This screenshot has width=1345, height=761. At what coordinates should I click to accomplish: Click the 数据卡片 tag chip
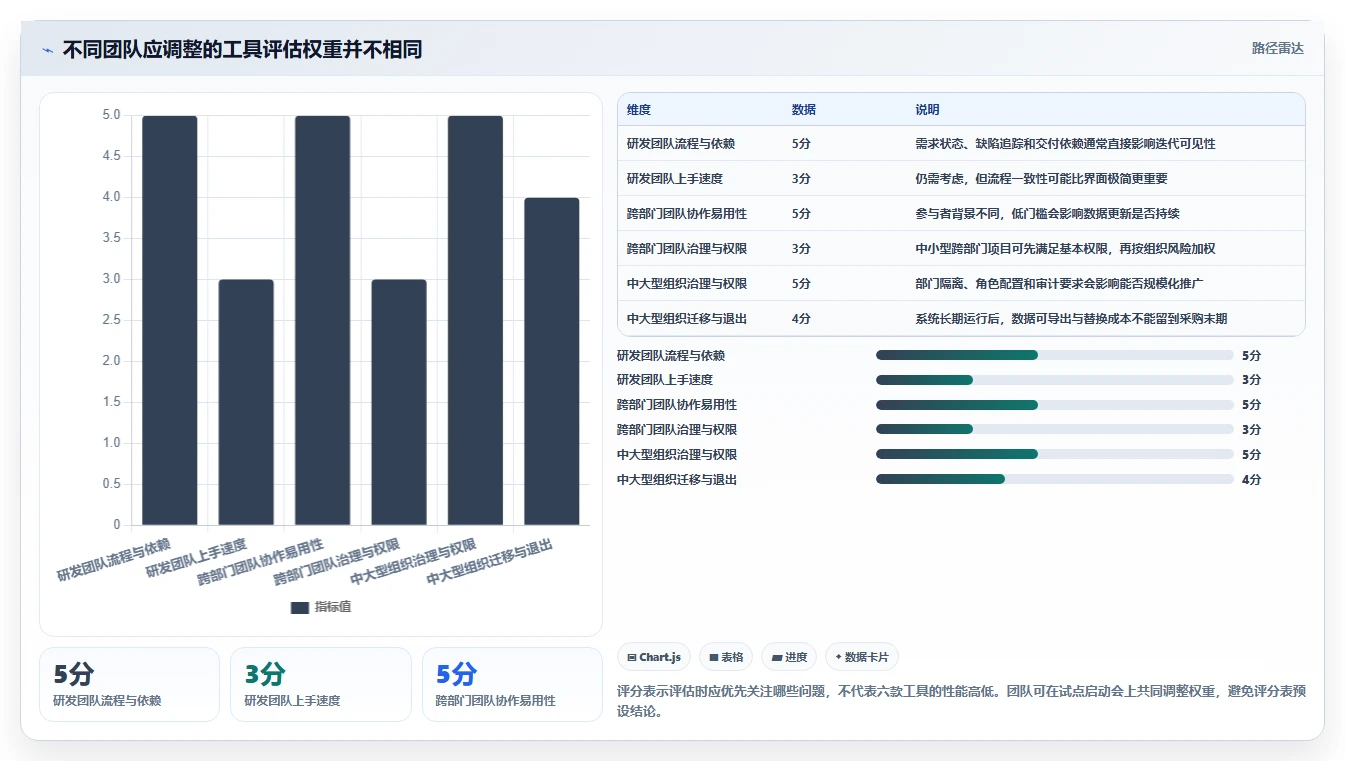tap(862, 657)
